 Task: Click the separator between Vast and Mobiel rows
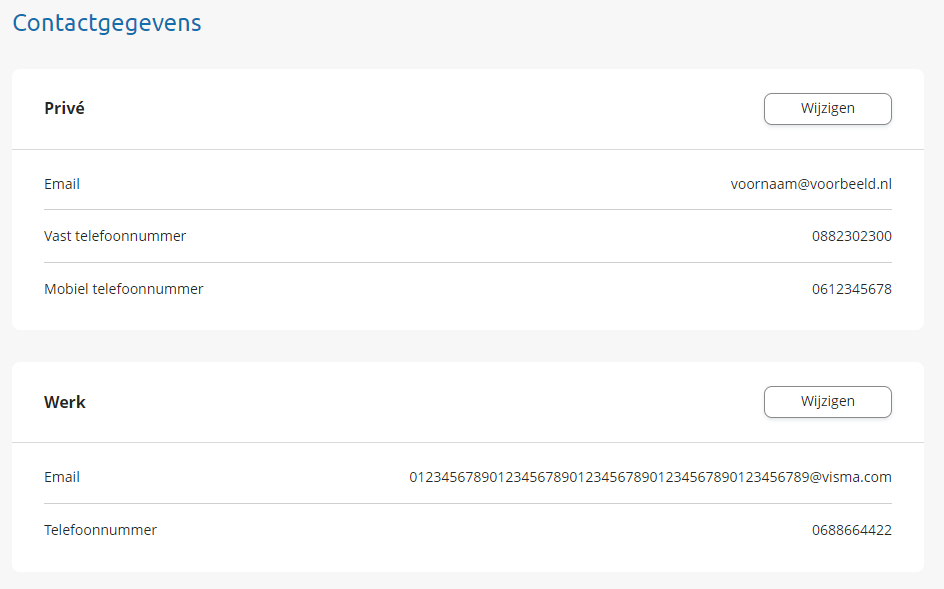468,263
